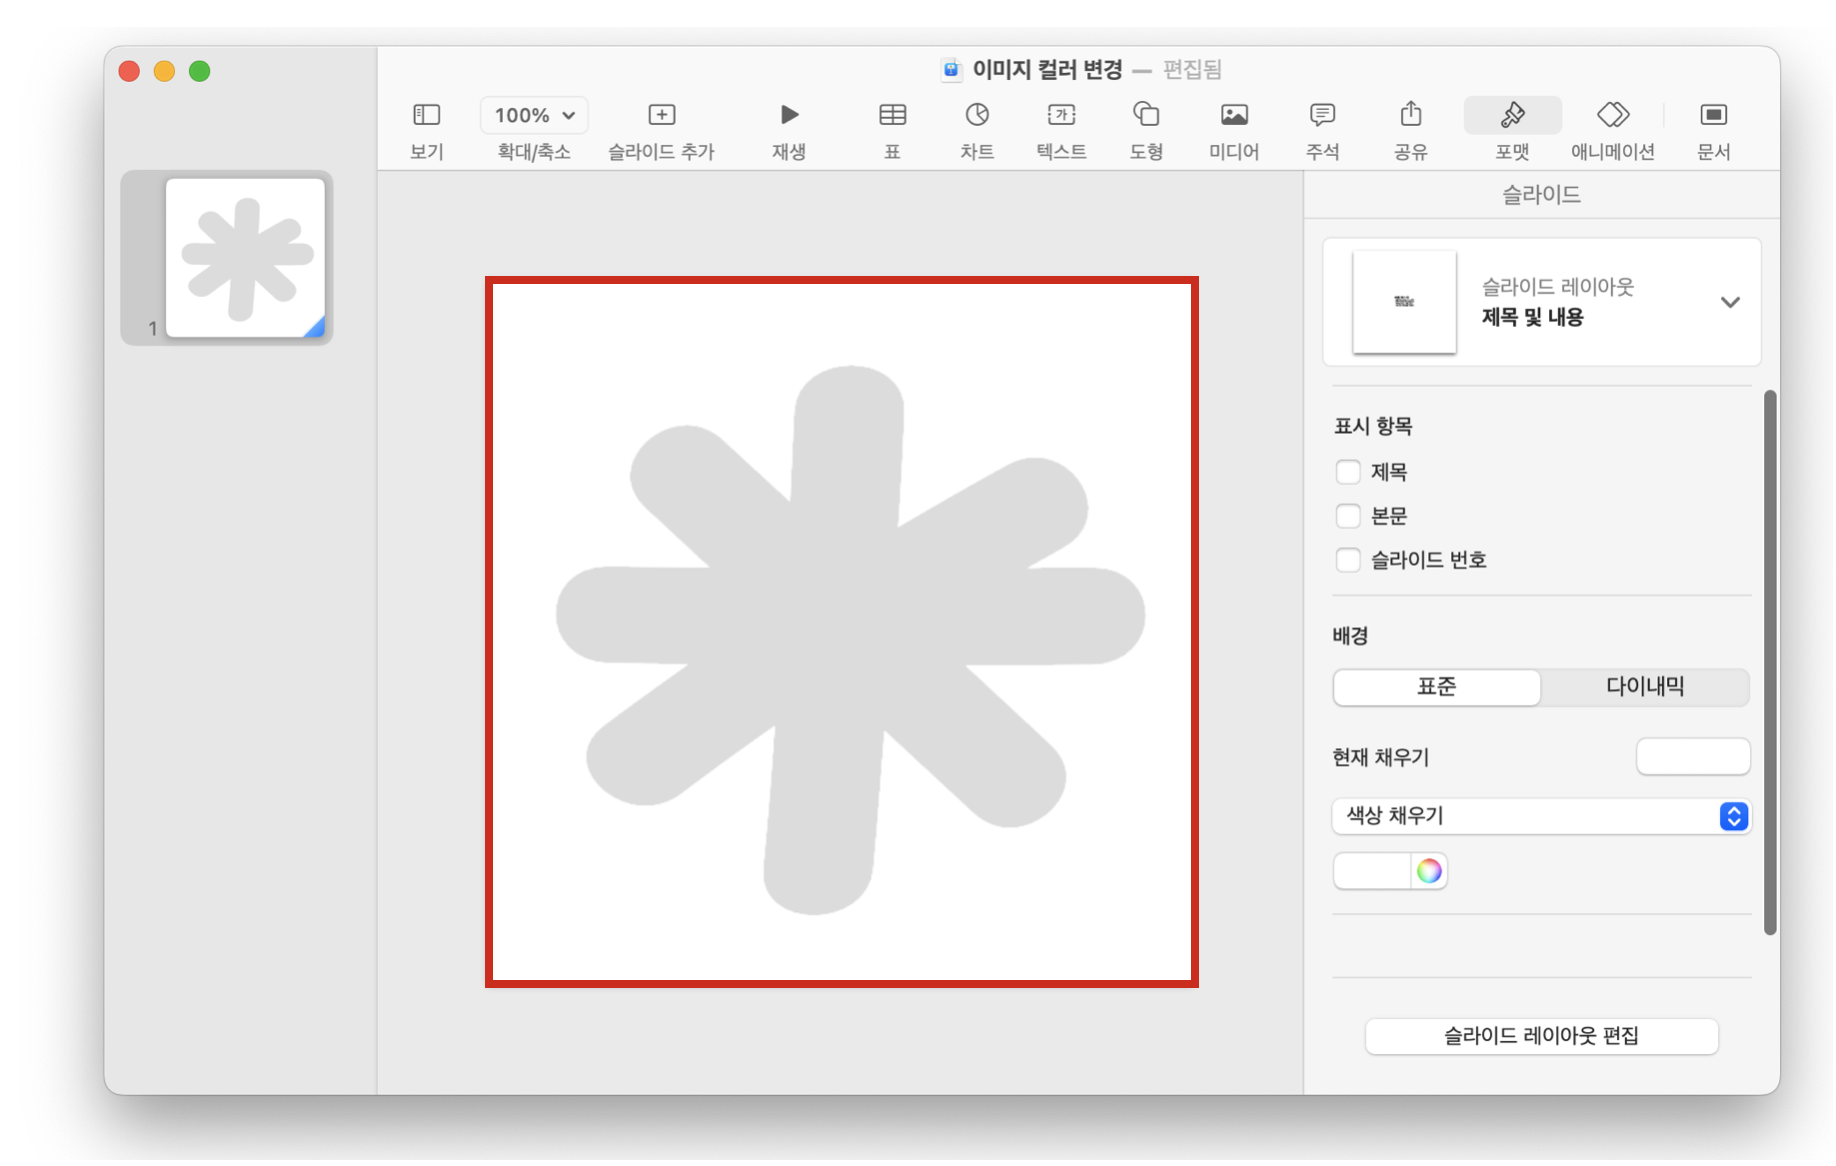Open the 애니메이션 animate inspector
This screenshot has width=1836, height=1166.
coord(1613,115)
